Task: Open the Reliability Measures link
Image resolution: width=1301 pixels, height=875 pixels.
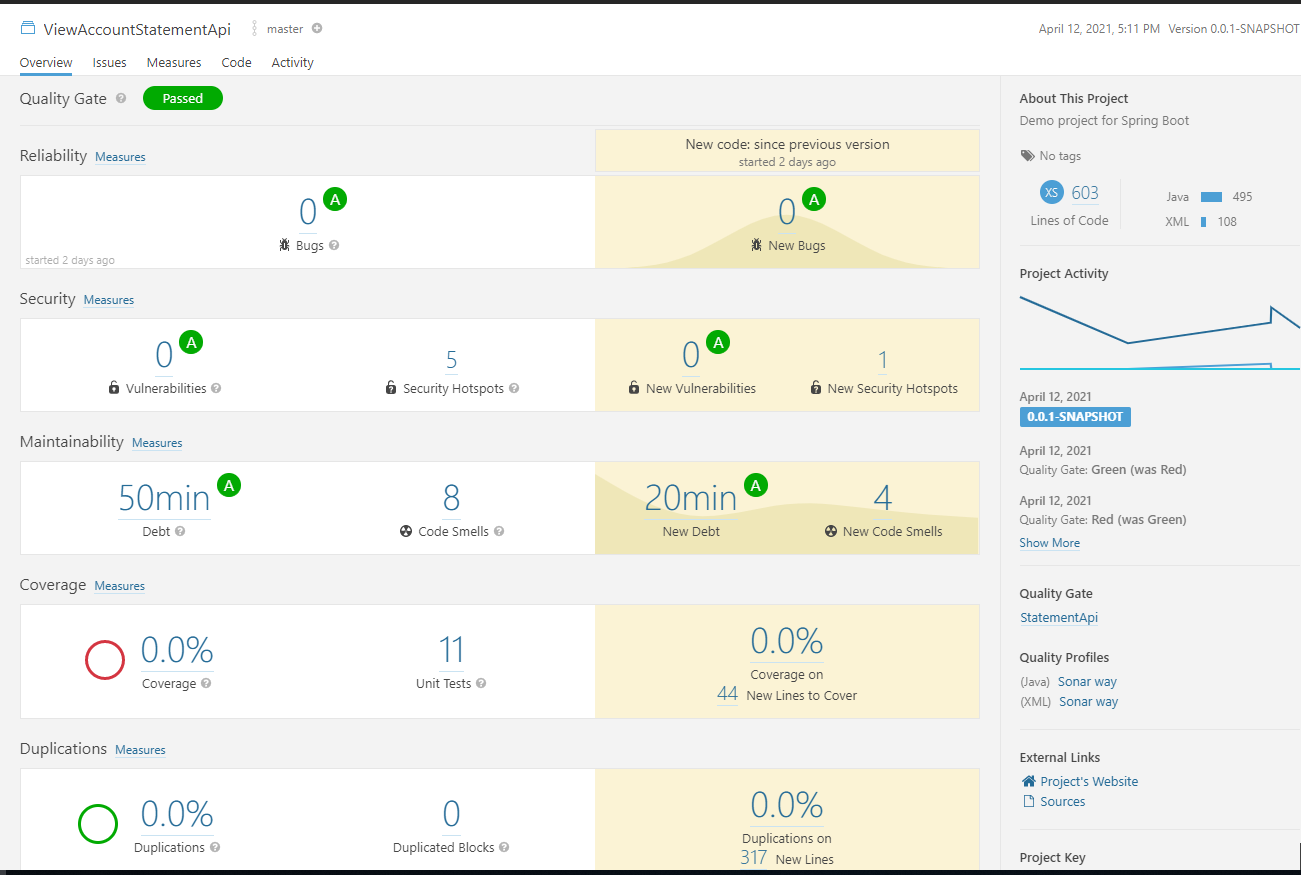Action: pos(120,157)
